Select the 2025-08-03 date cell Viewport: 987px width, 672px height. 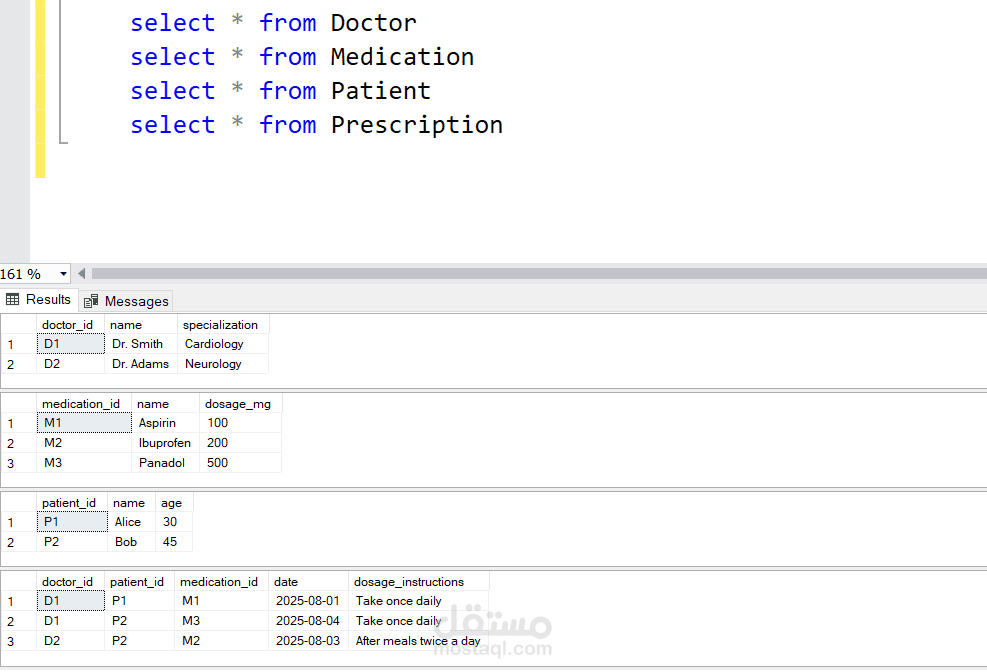click(308, 641)
